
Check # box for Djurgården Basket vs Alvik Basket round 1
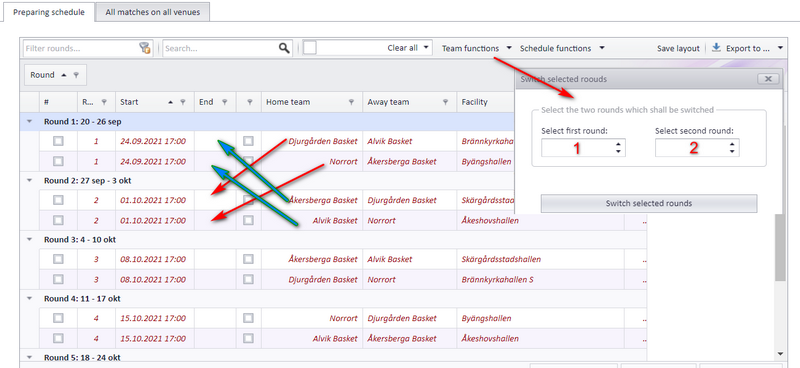pos(58,141)
